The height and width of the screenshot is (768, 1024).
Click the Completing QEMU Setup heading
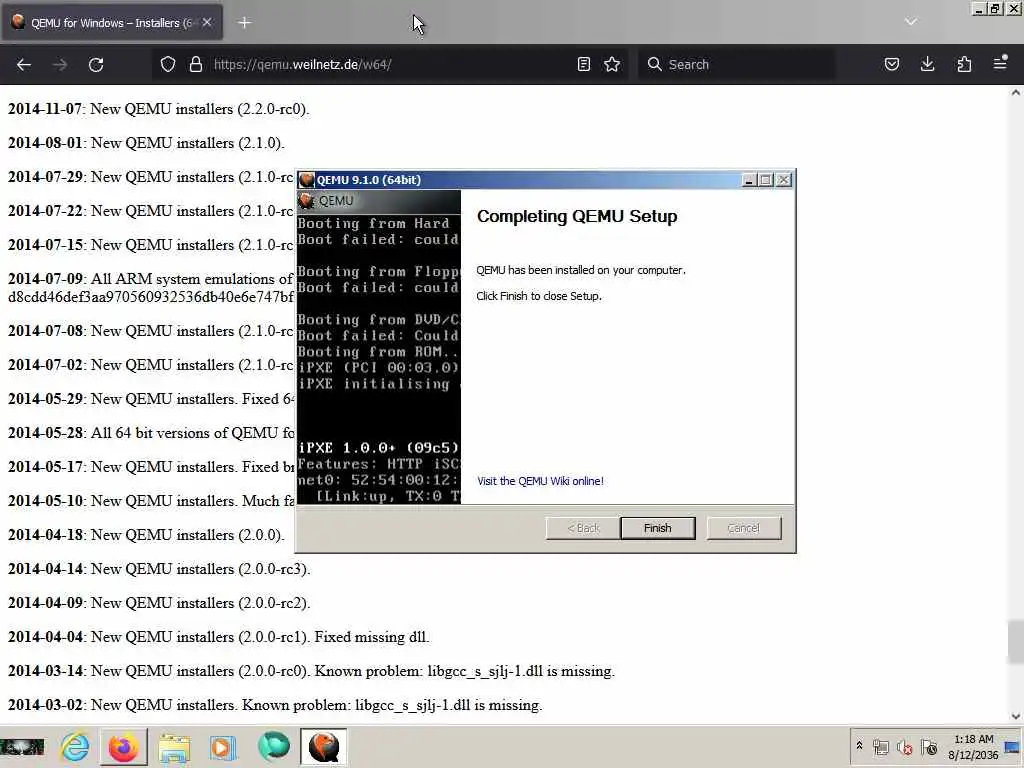[x=577, y=216]
